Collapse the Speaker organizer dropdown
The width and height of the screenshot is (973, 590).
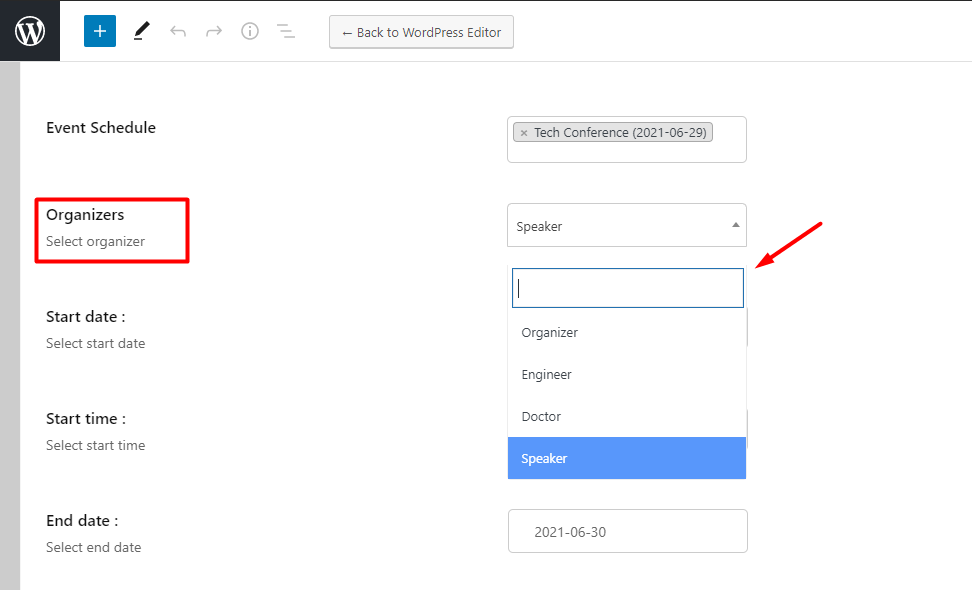[627, 225]
